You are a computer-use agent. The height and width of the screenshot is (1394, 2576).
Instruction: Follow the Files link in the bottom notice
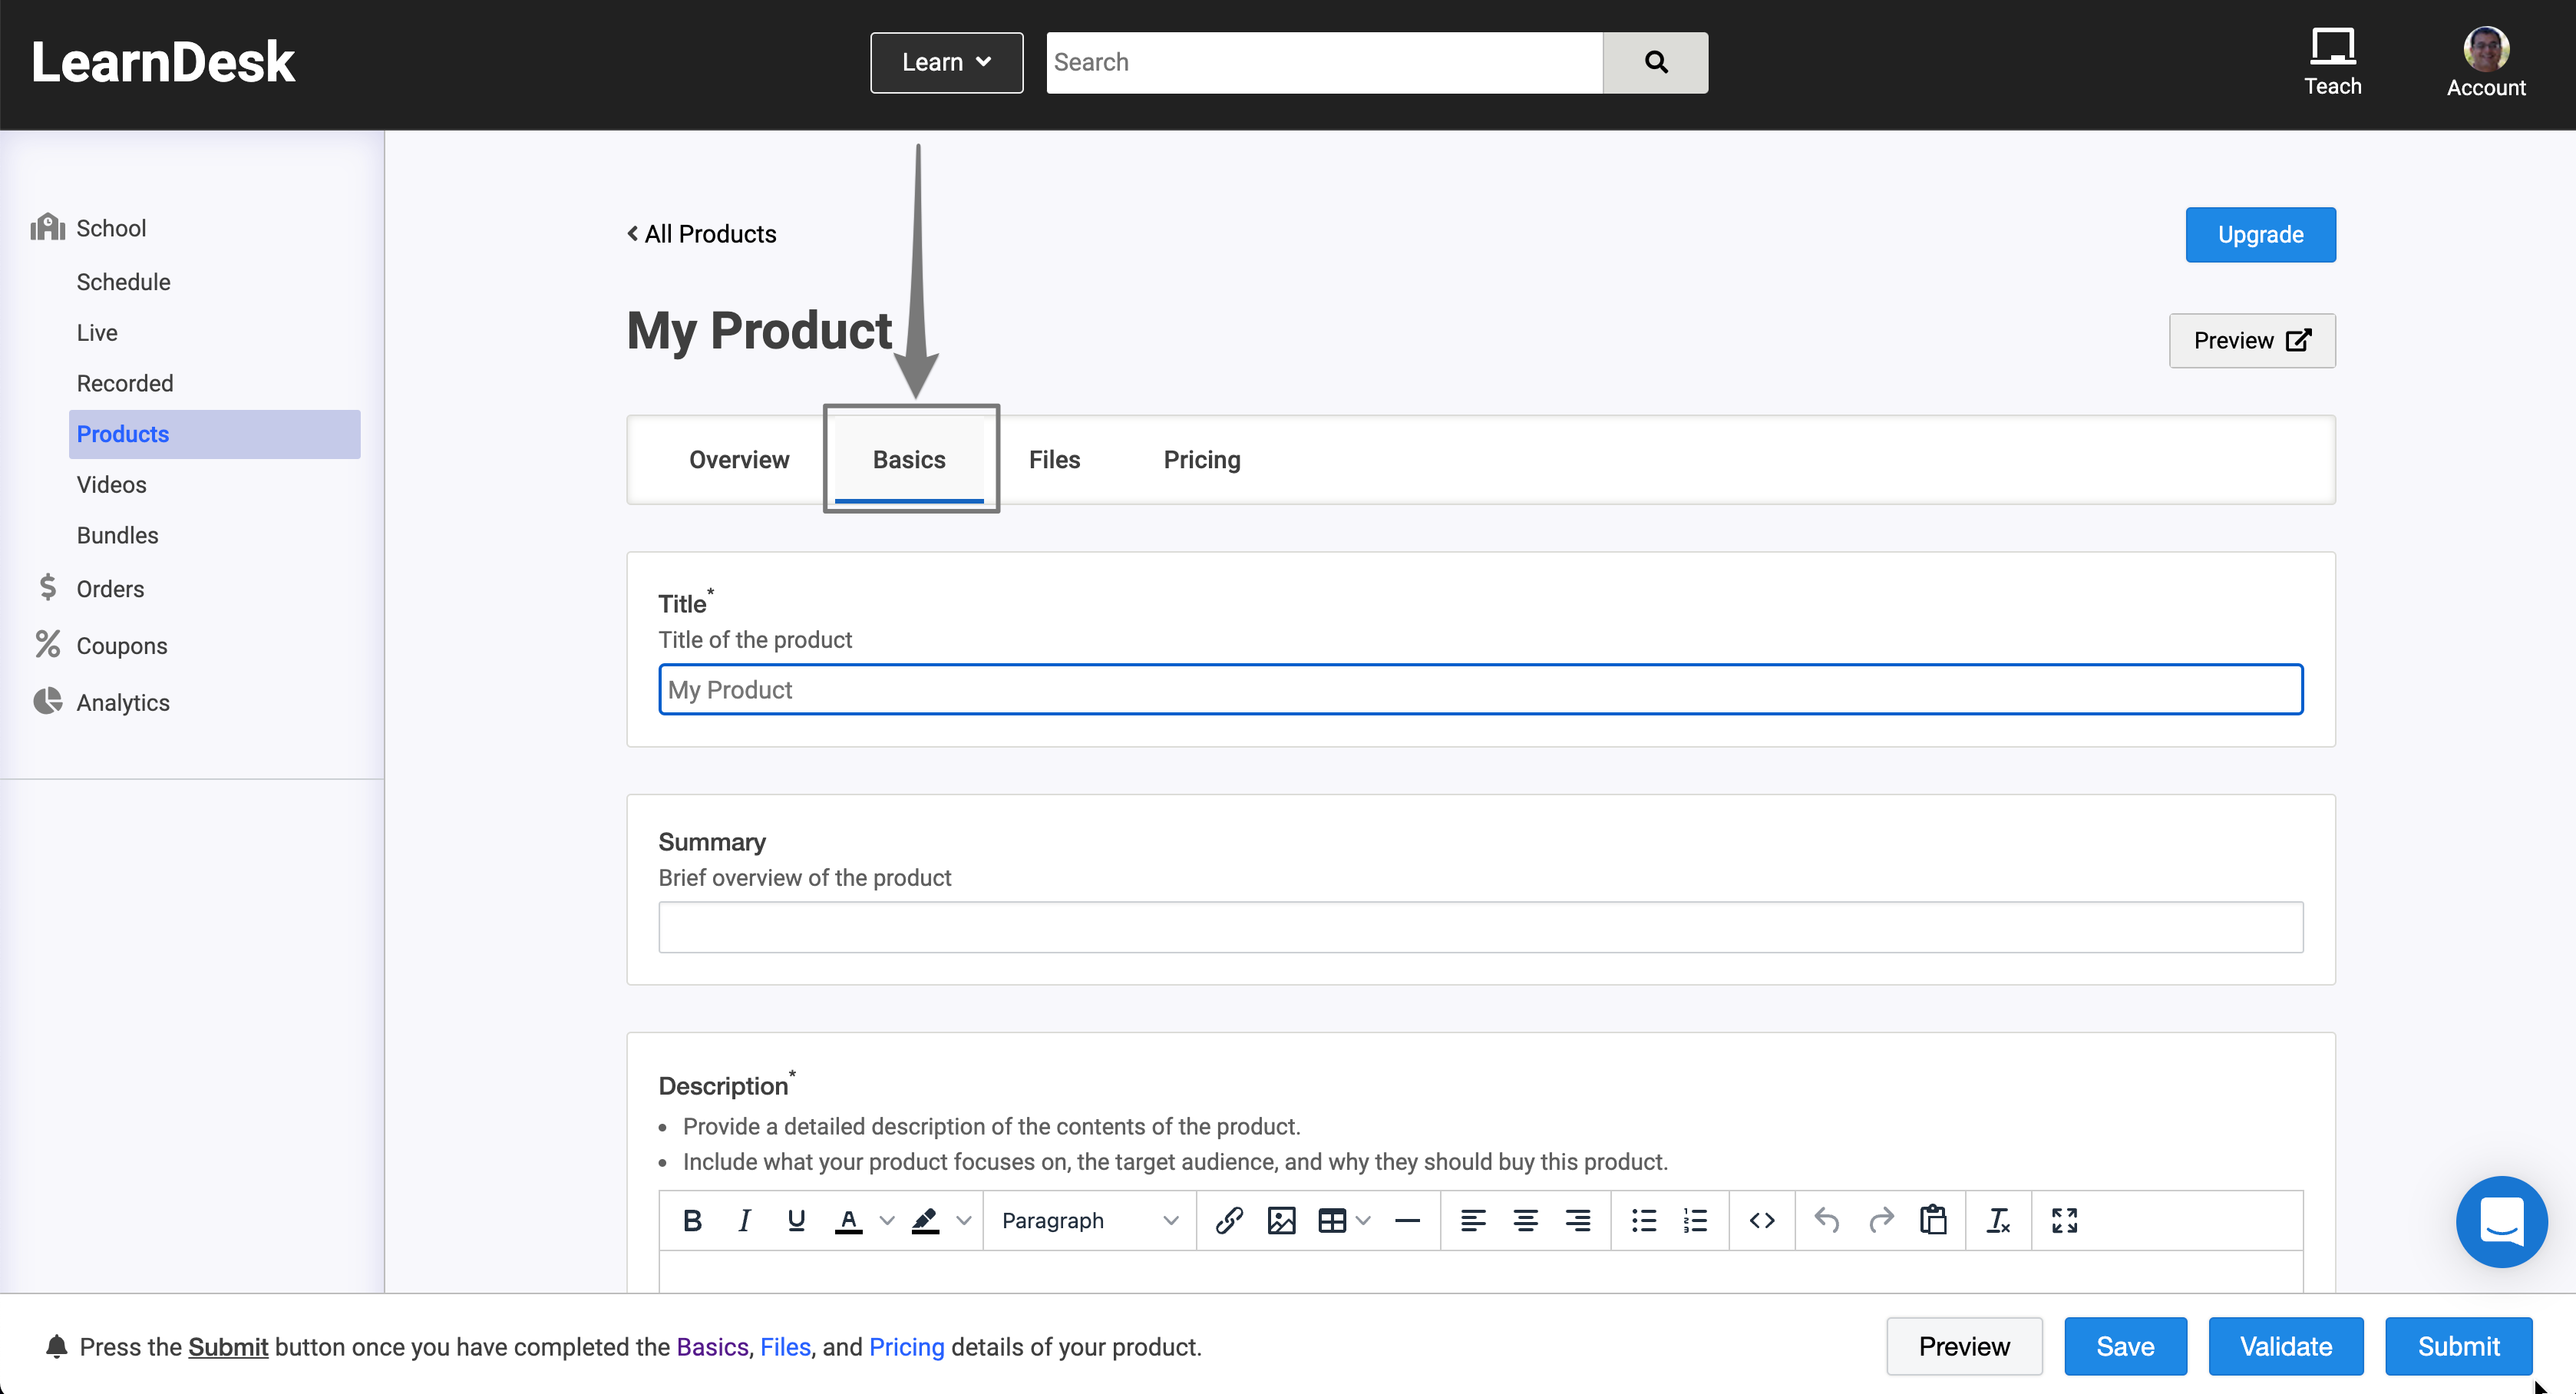(785, 1347)
